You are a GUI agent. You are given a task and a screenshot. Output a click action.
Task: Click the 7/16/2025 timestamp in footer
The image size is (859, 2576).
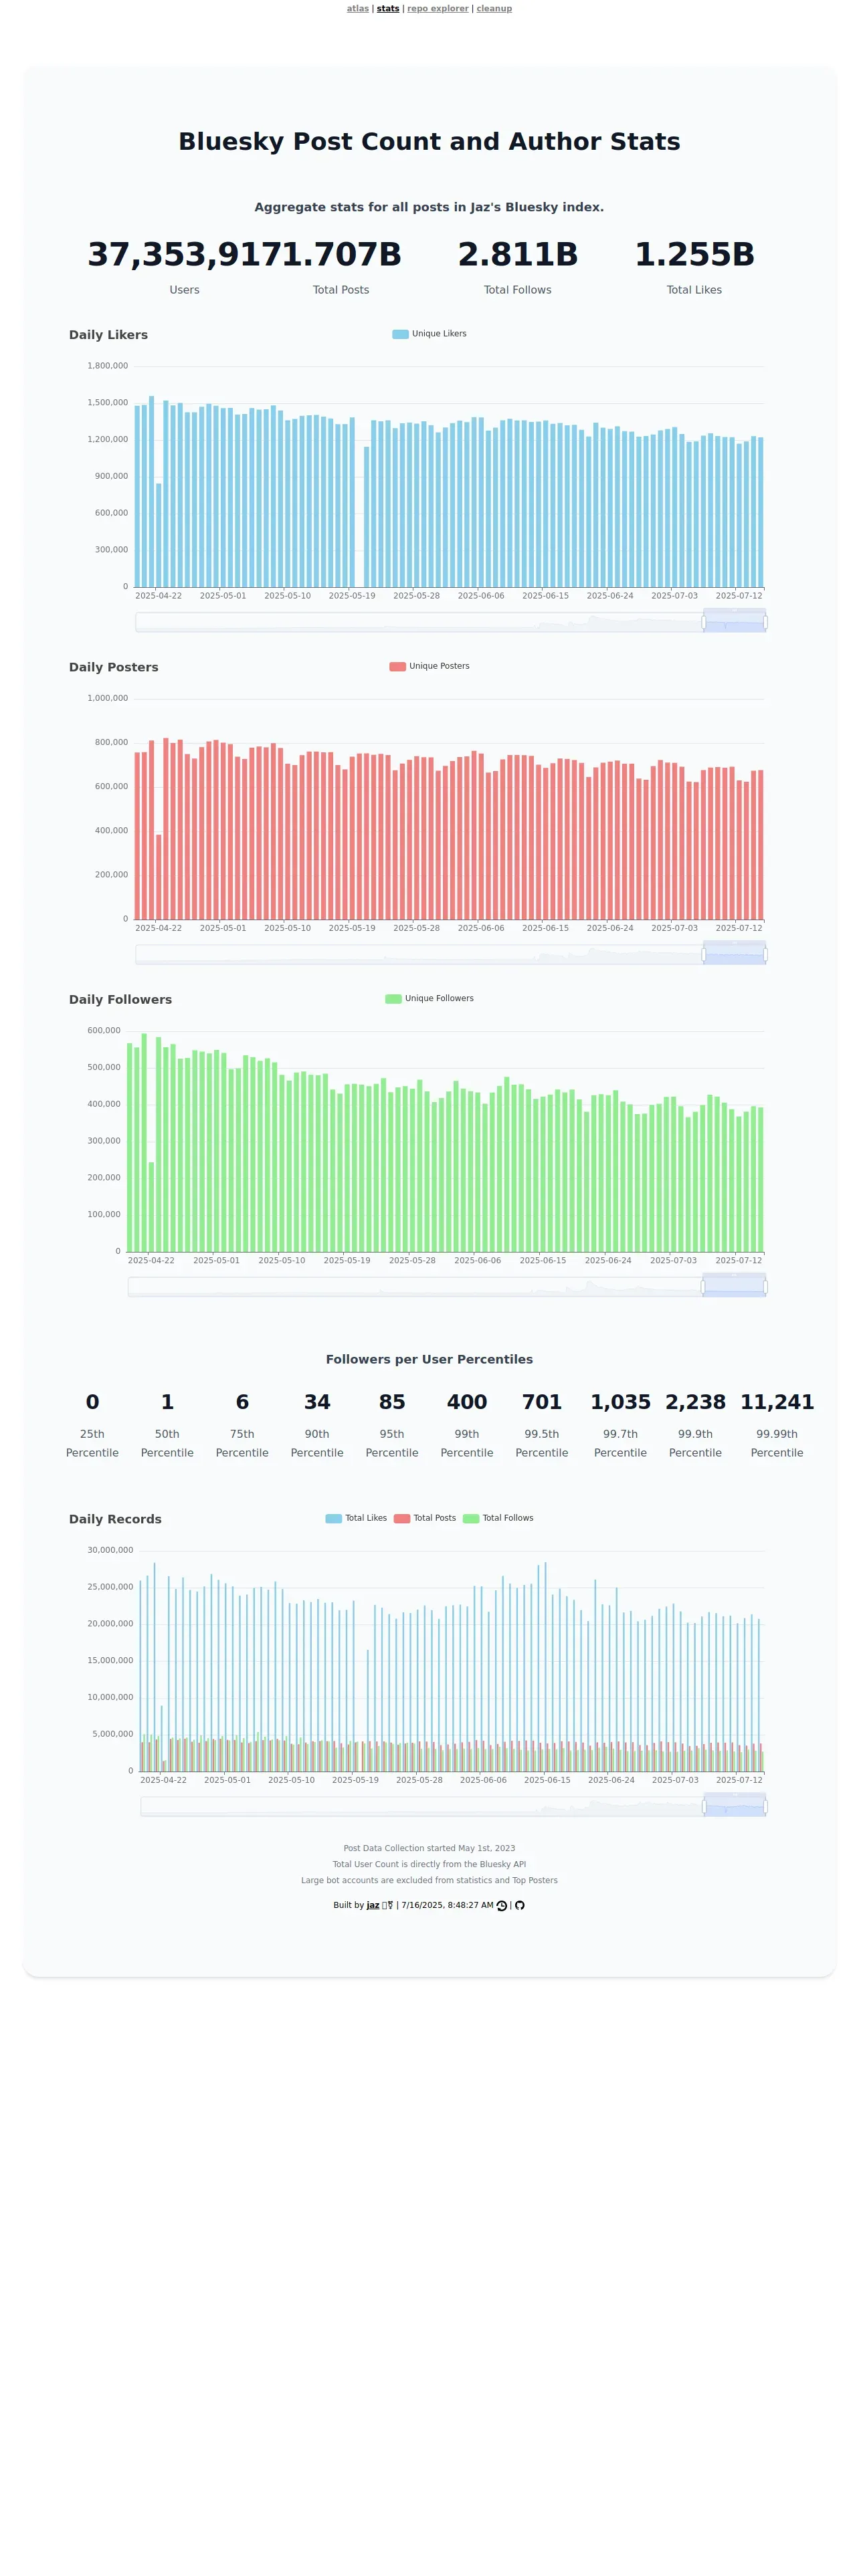point(447,1905)
